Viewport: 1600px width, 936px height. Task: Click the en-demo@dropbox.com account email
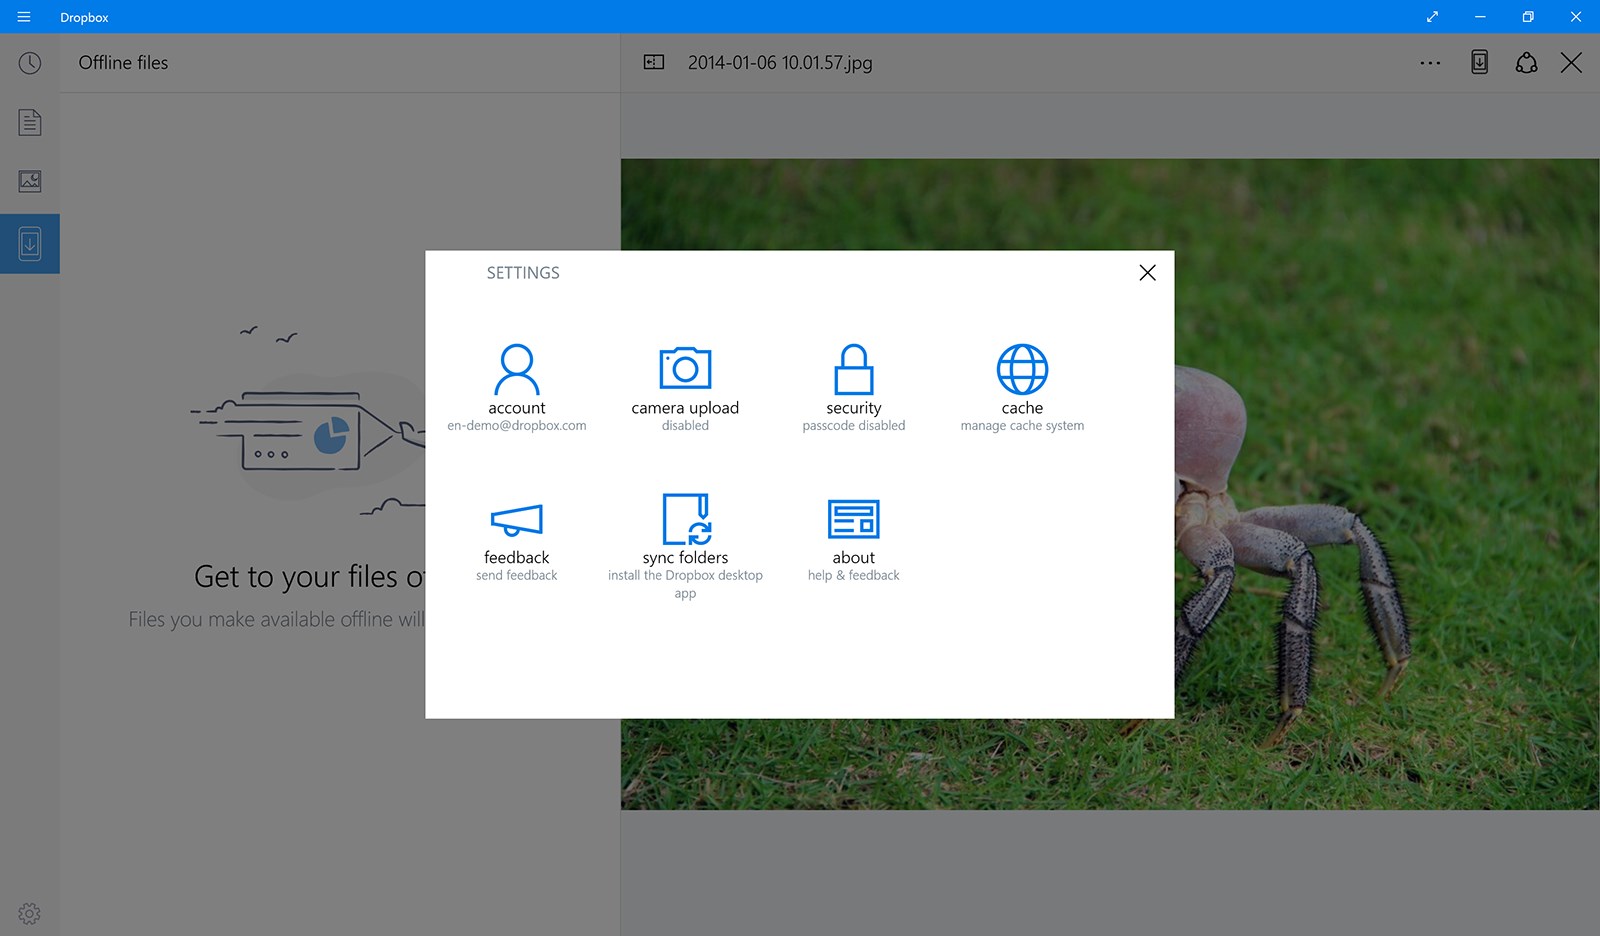pos(517,426)
